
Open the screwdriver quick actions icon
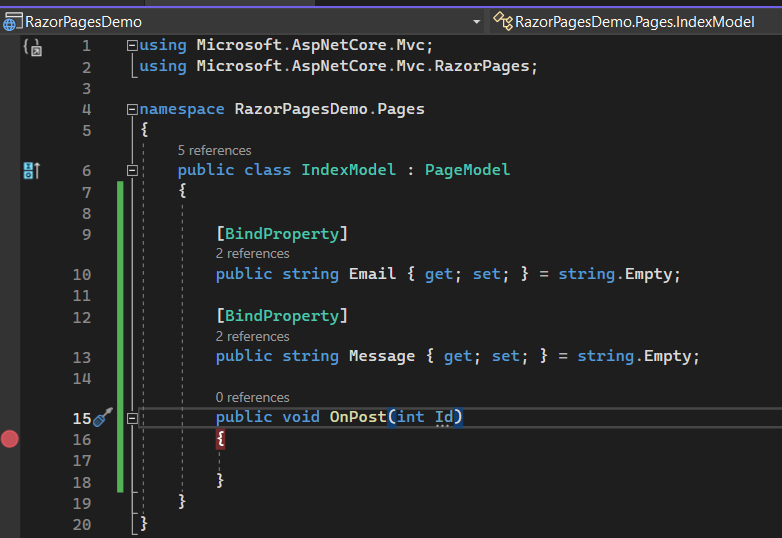103,417
